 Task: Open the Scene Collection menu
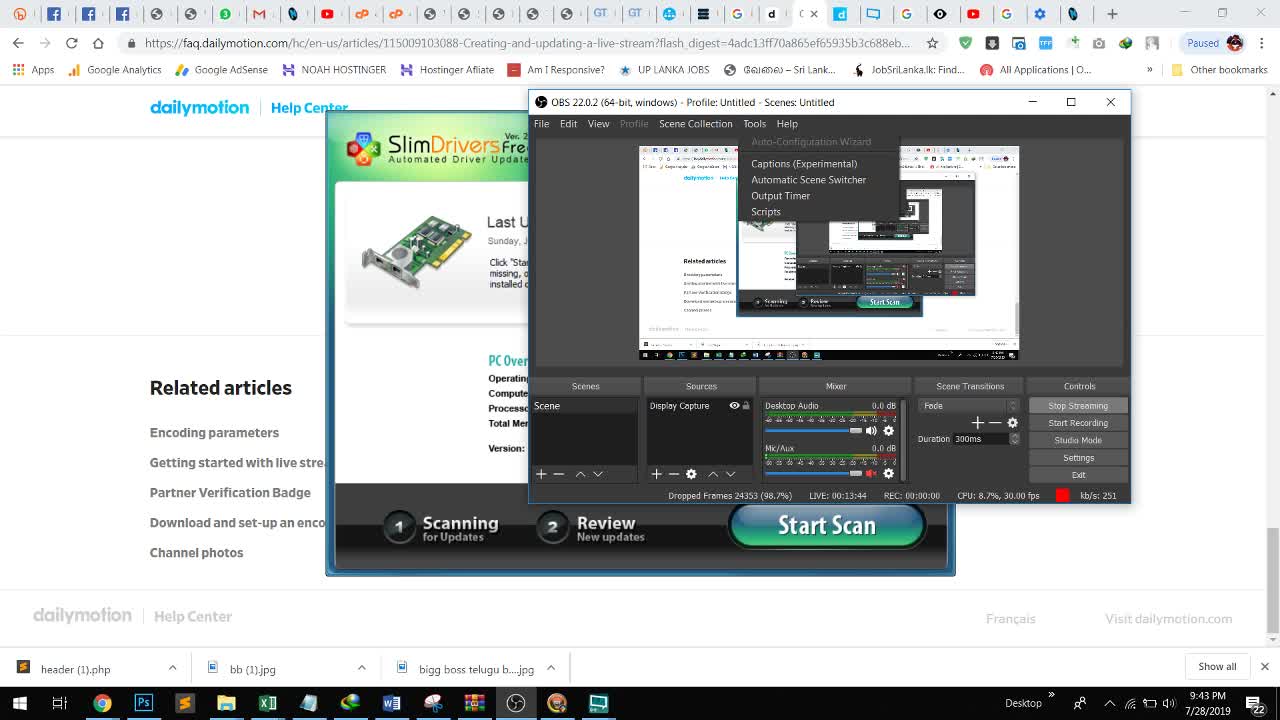(x=695, y=124)
